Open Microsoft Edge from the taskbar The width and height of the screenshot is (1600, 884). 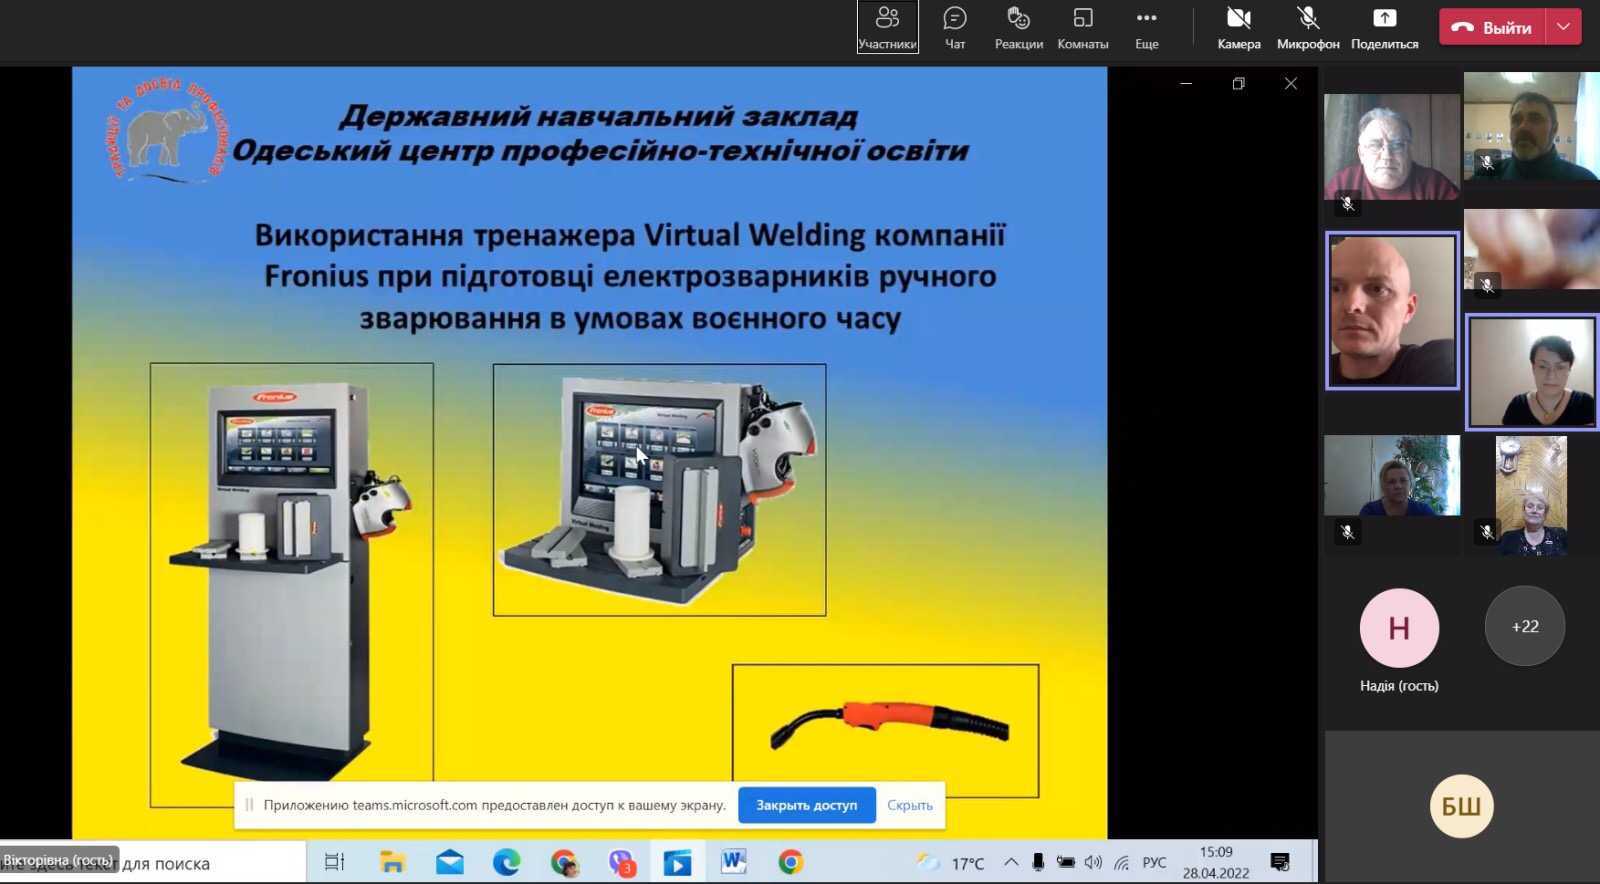(506, 862)
